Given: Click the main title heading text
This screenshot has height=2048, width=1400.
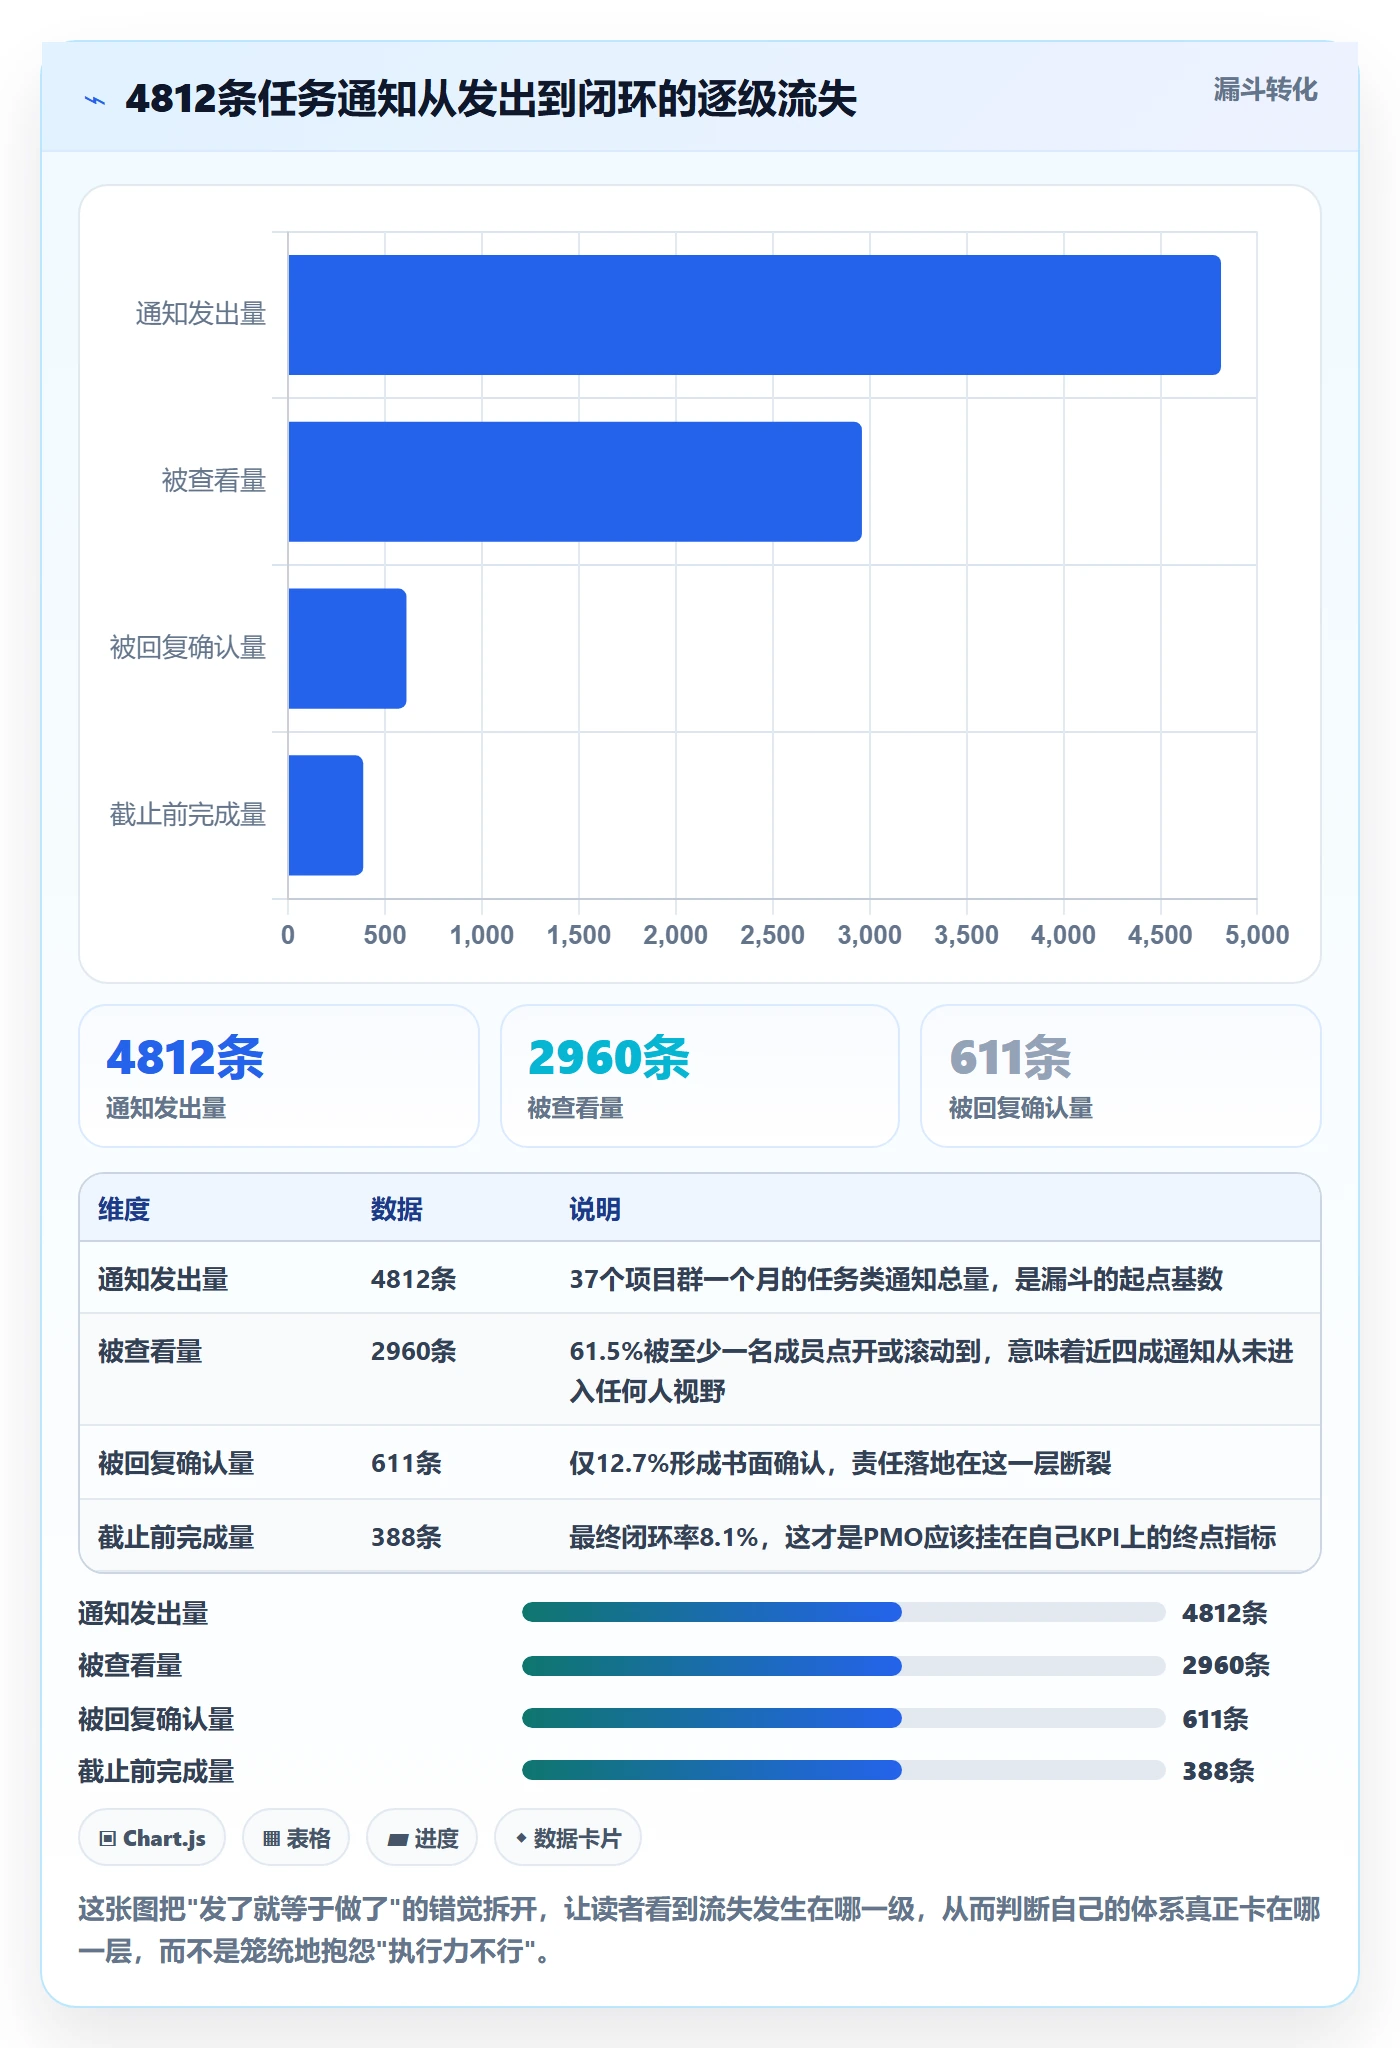Looking at the screenshot, I should pyautogui.click(x=491, y=99).
